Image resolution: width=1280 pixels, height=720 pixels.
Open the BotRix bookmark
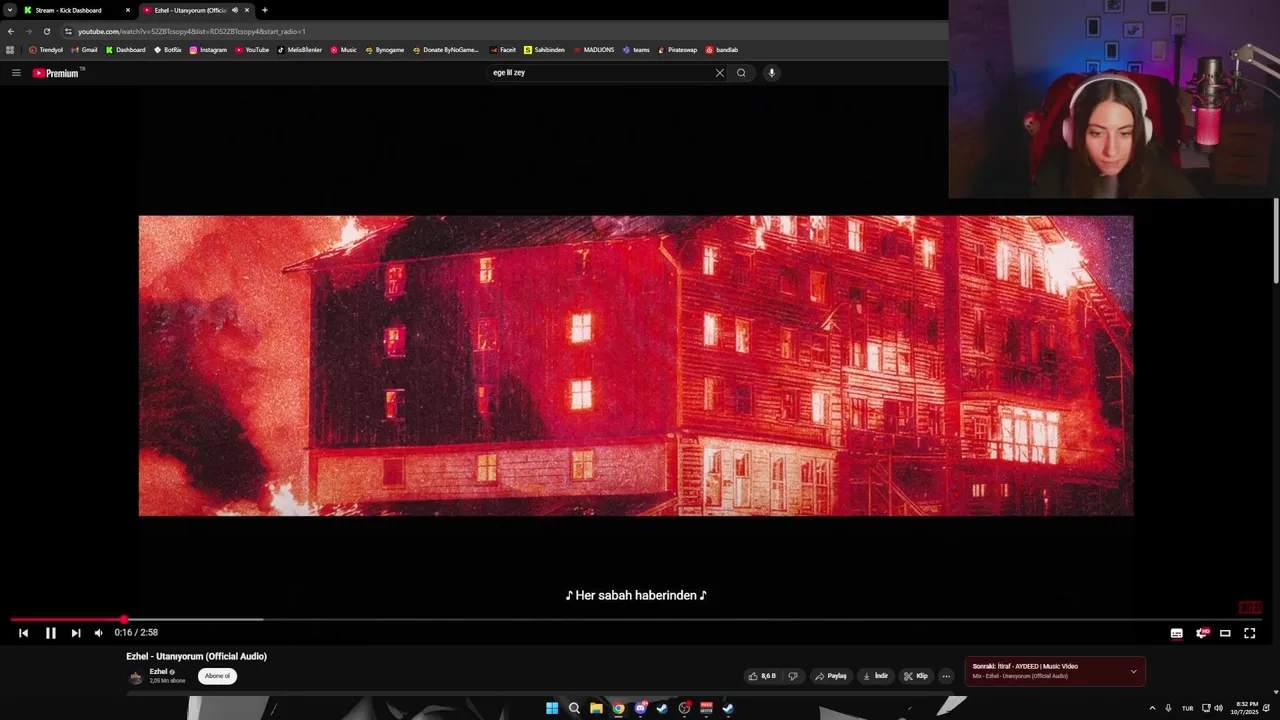point(168,50)
